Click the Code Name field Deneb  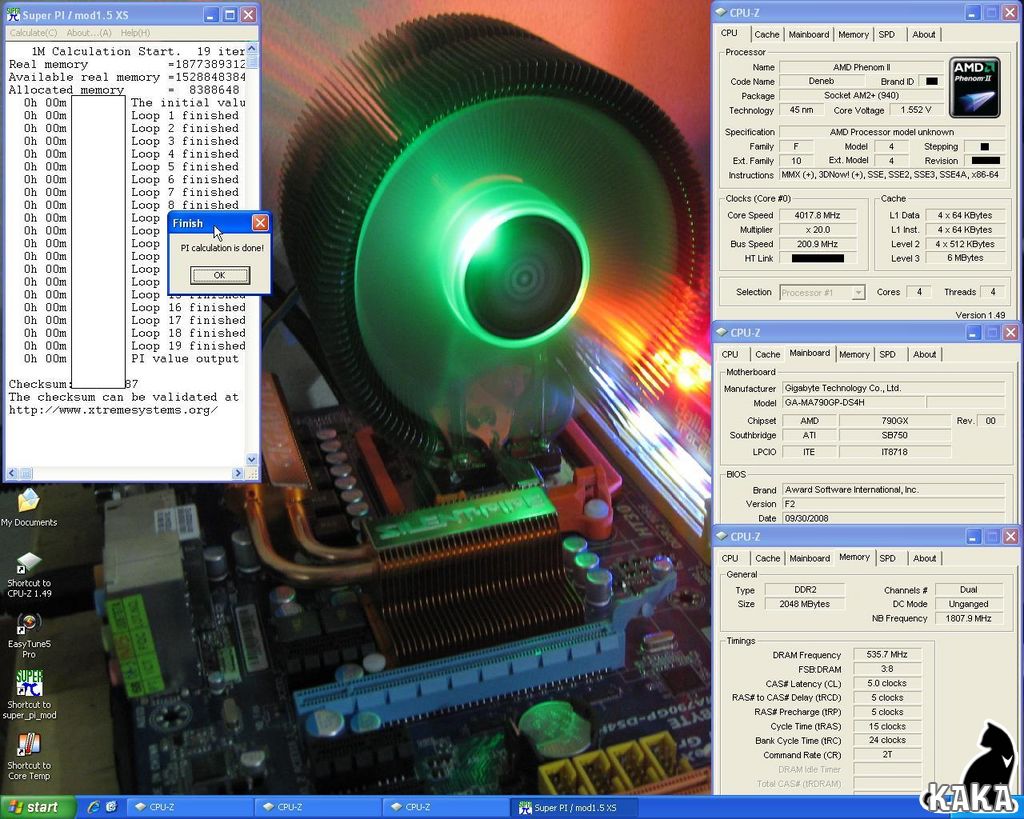tap(821, 82)
